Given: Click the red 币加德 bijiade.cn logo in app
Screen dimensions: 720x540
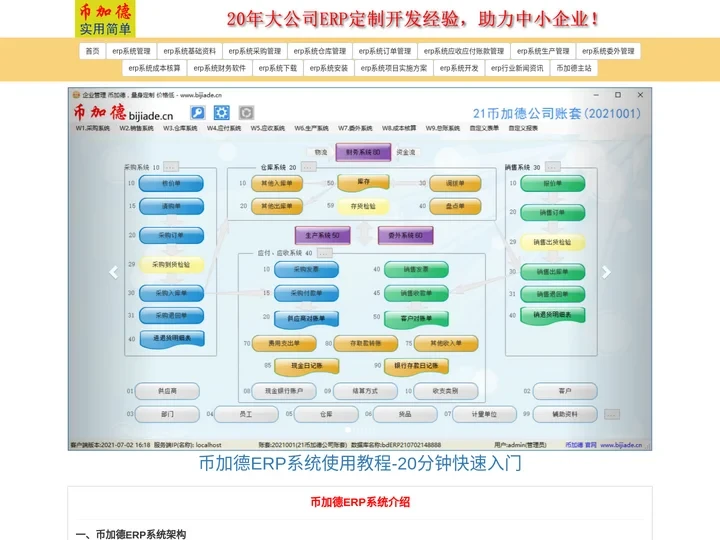Looking at the screenshot, I should pyautogui.click(x=123, y=112).
